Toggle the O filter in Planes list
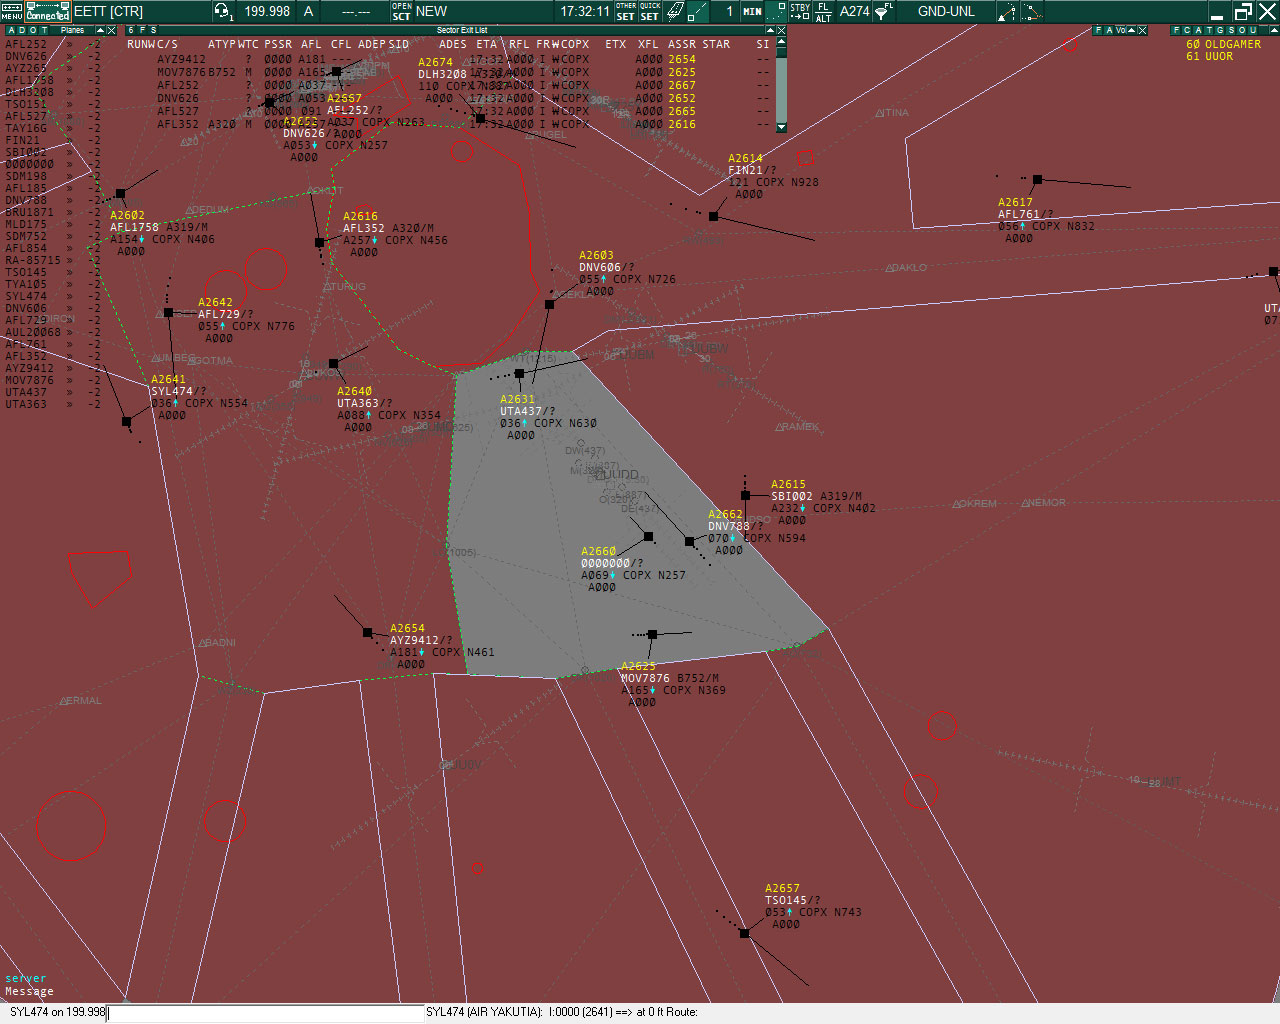1280x1024 pixels. coord(32,30)
